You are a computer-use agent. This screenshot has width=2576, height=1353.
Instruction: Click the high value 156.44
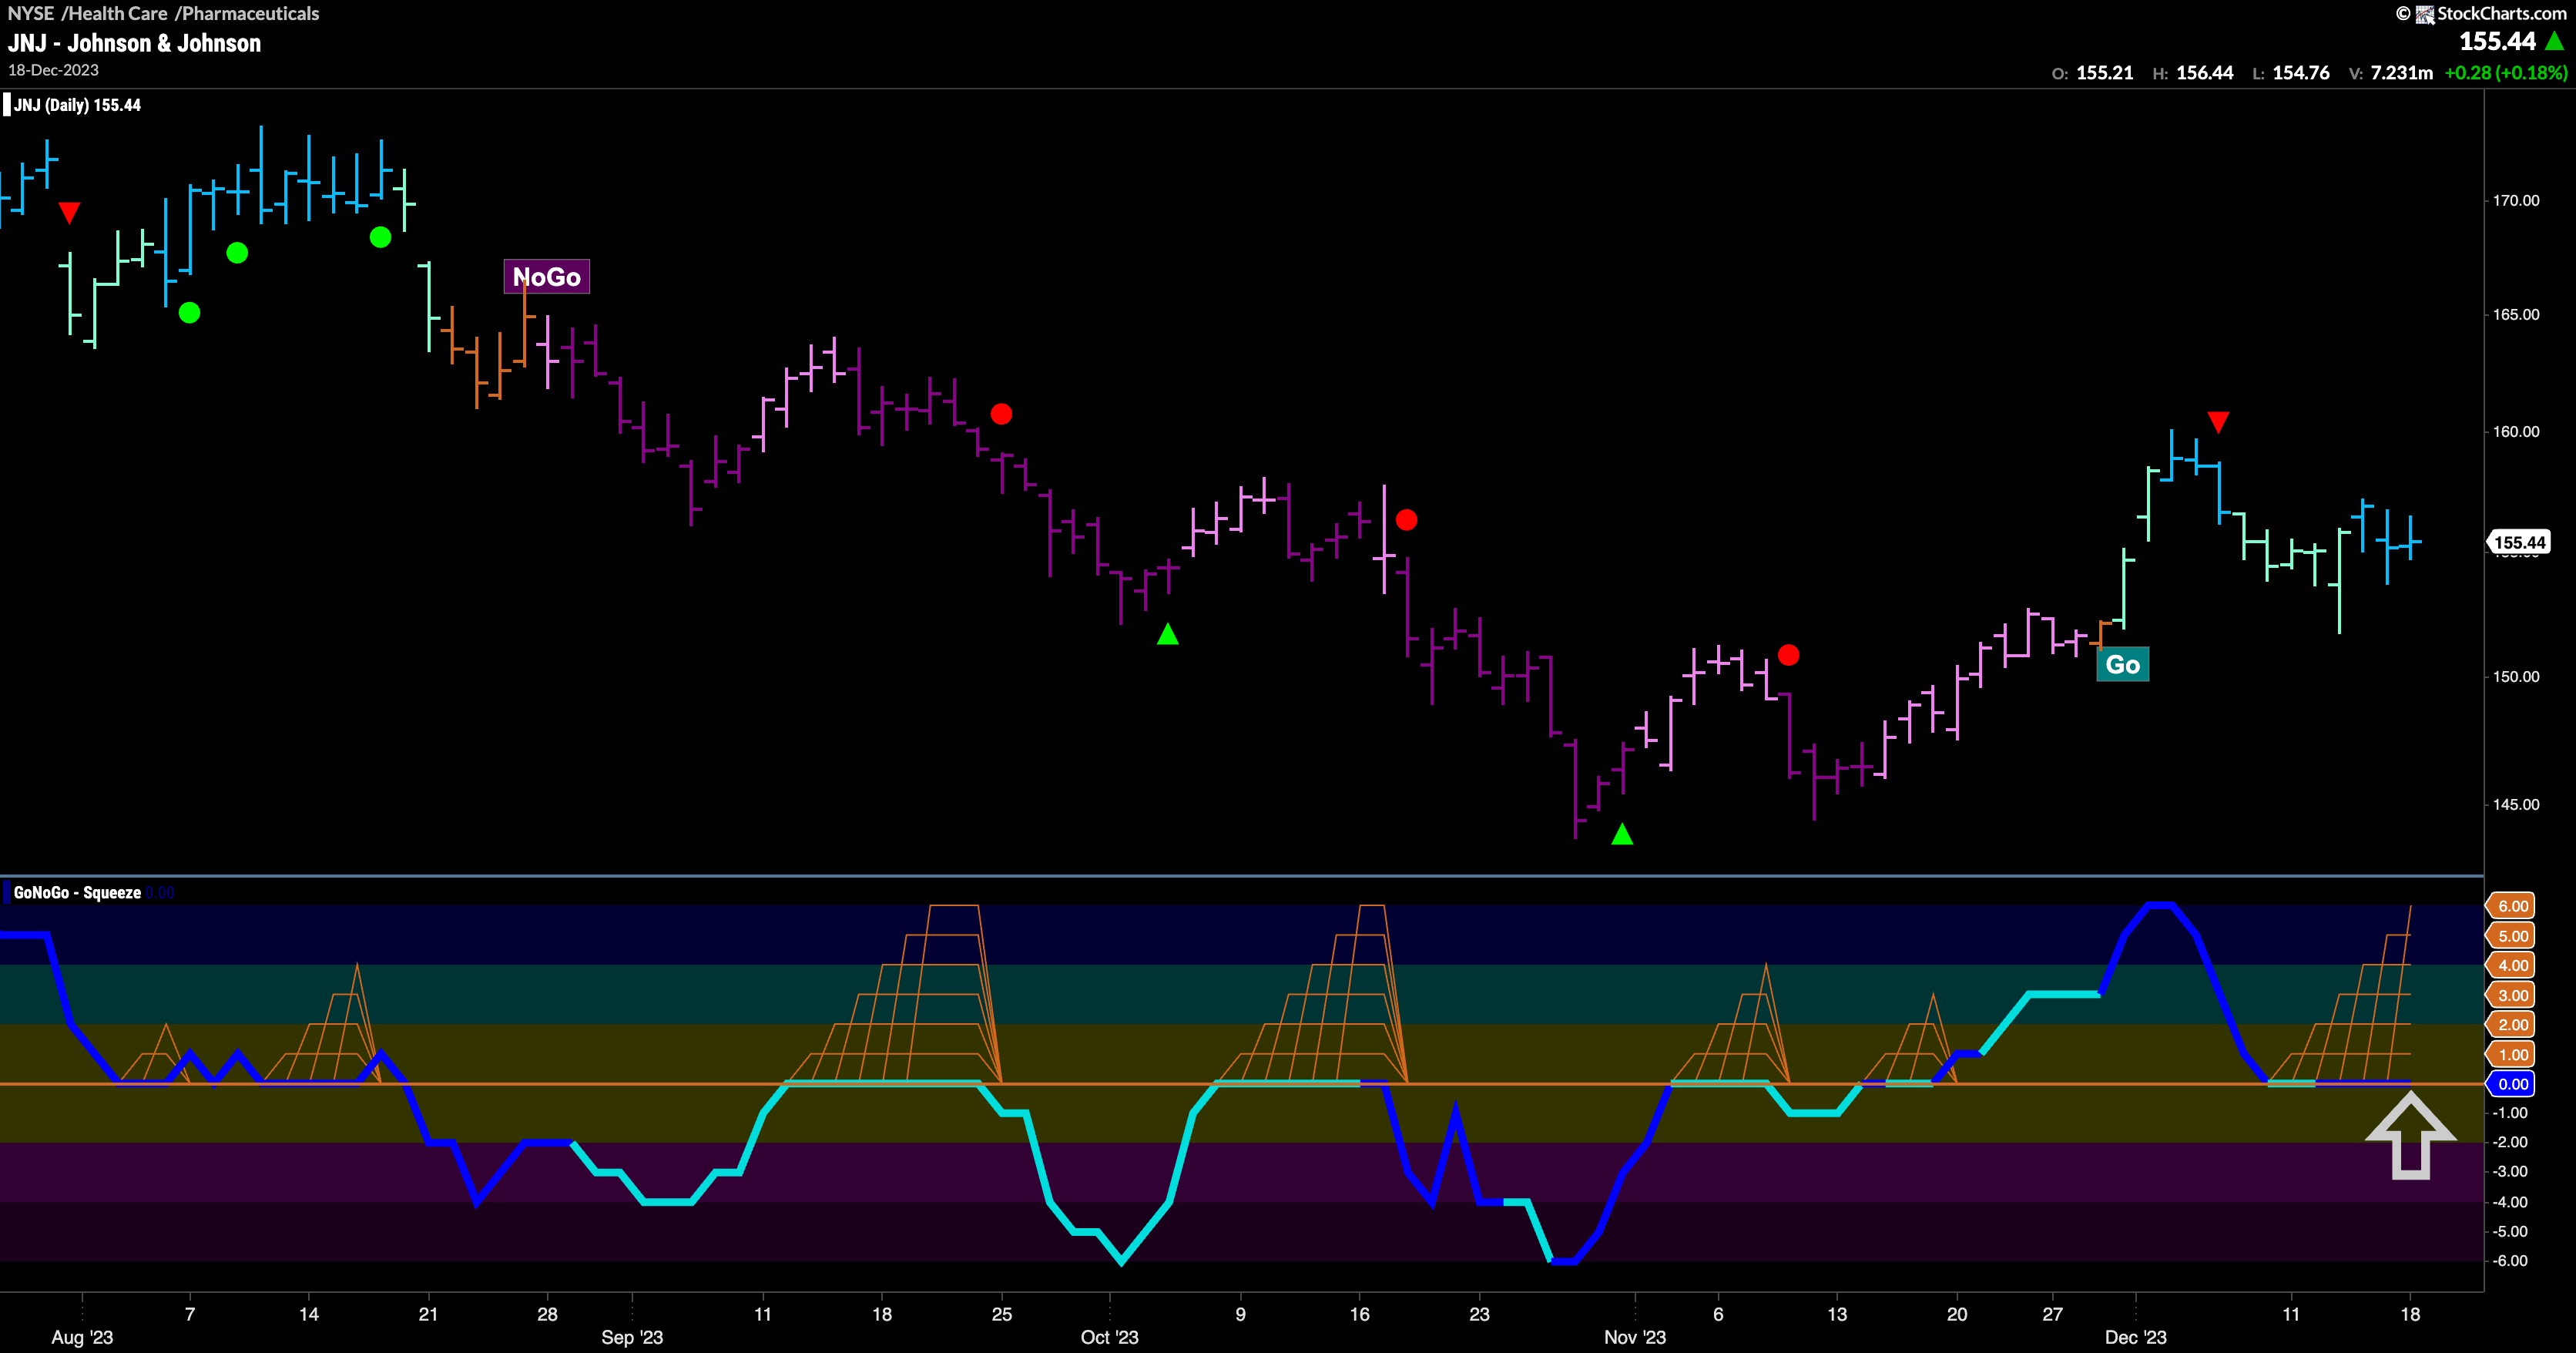point(2204,73)
